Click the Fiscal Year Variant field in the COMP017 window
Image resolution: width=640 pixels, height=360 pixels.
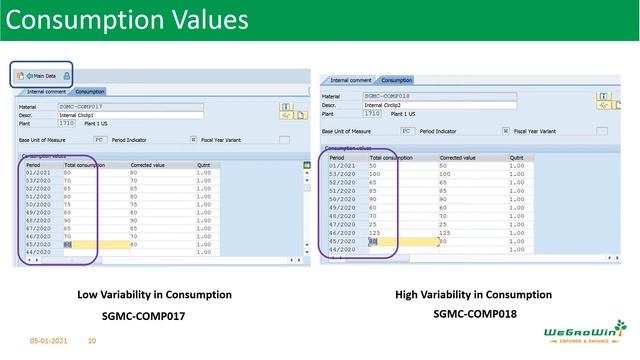284,140
